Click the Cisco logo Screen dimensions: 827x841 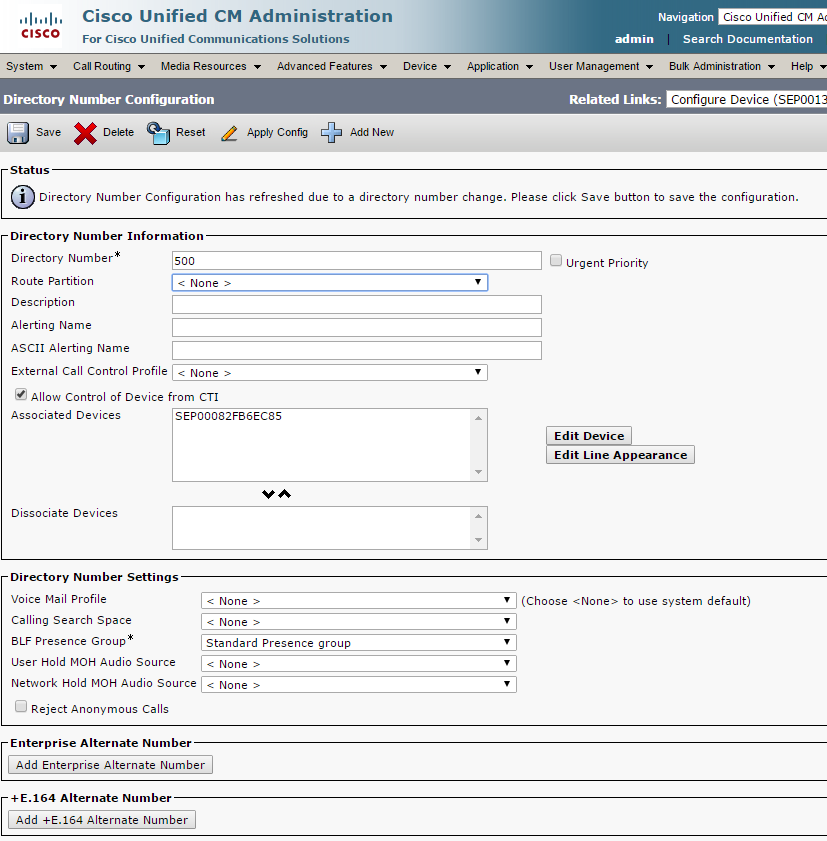40,27
